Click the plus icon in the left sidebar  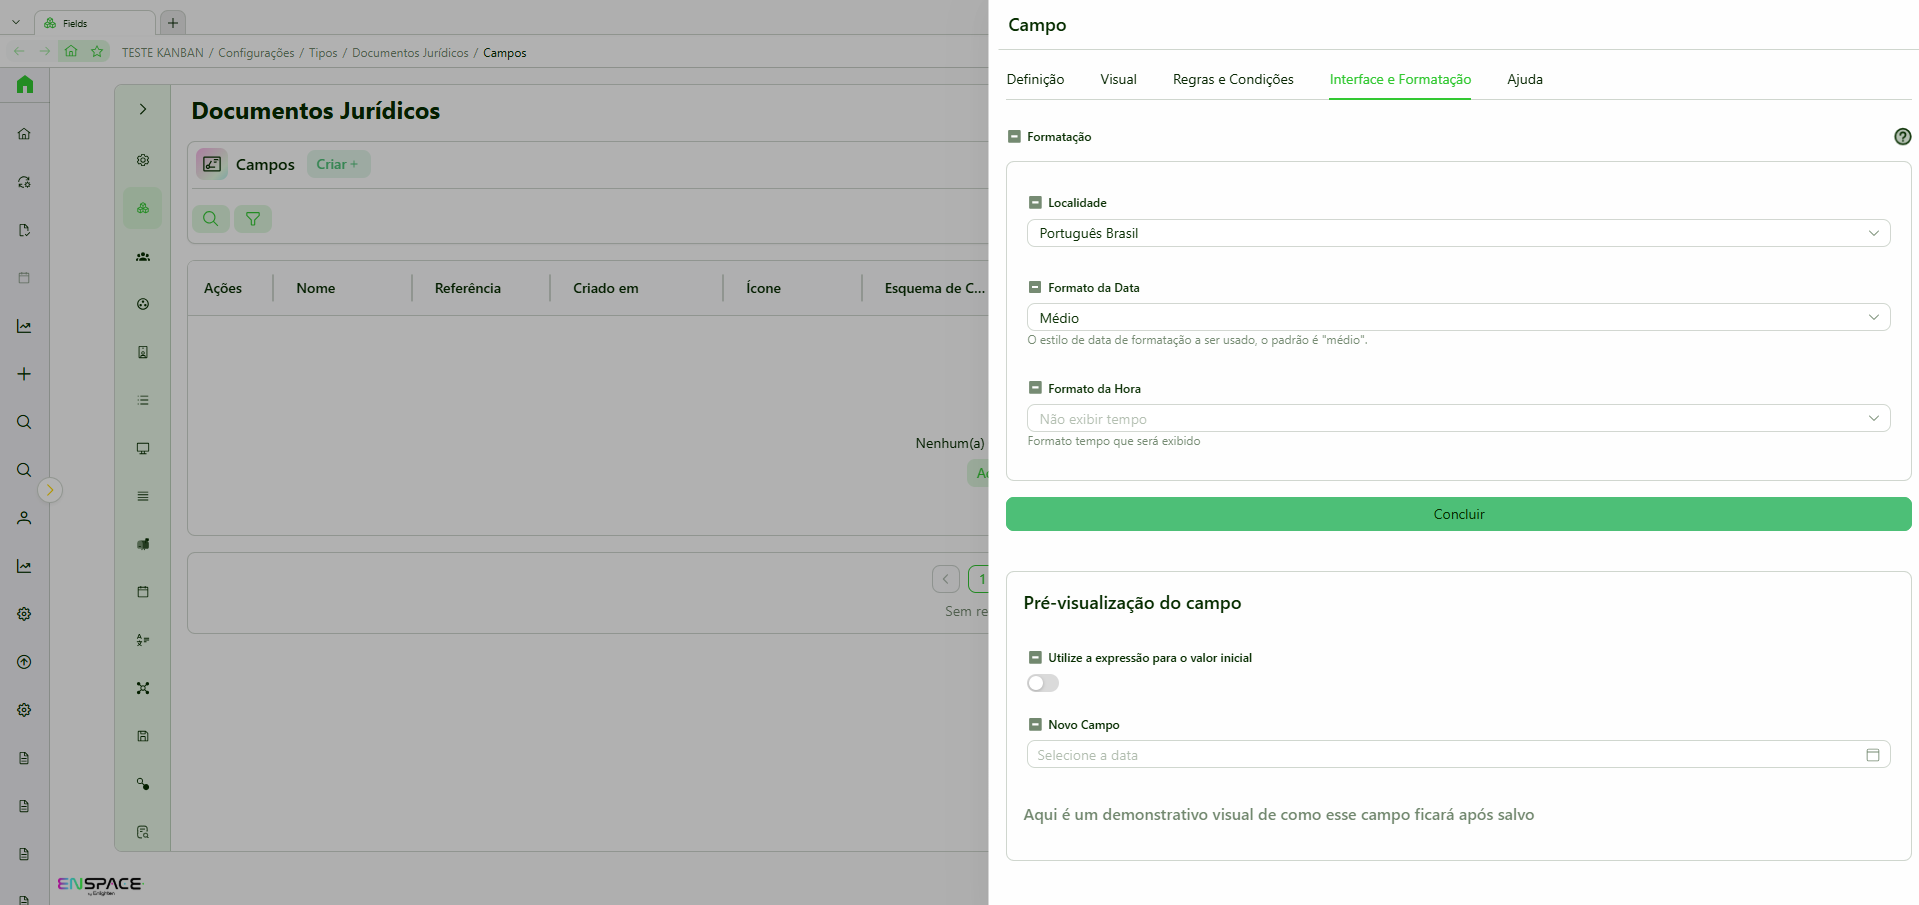pos(24,374)
